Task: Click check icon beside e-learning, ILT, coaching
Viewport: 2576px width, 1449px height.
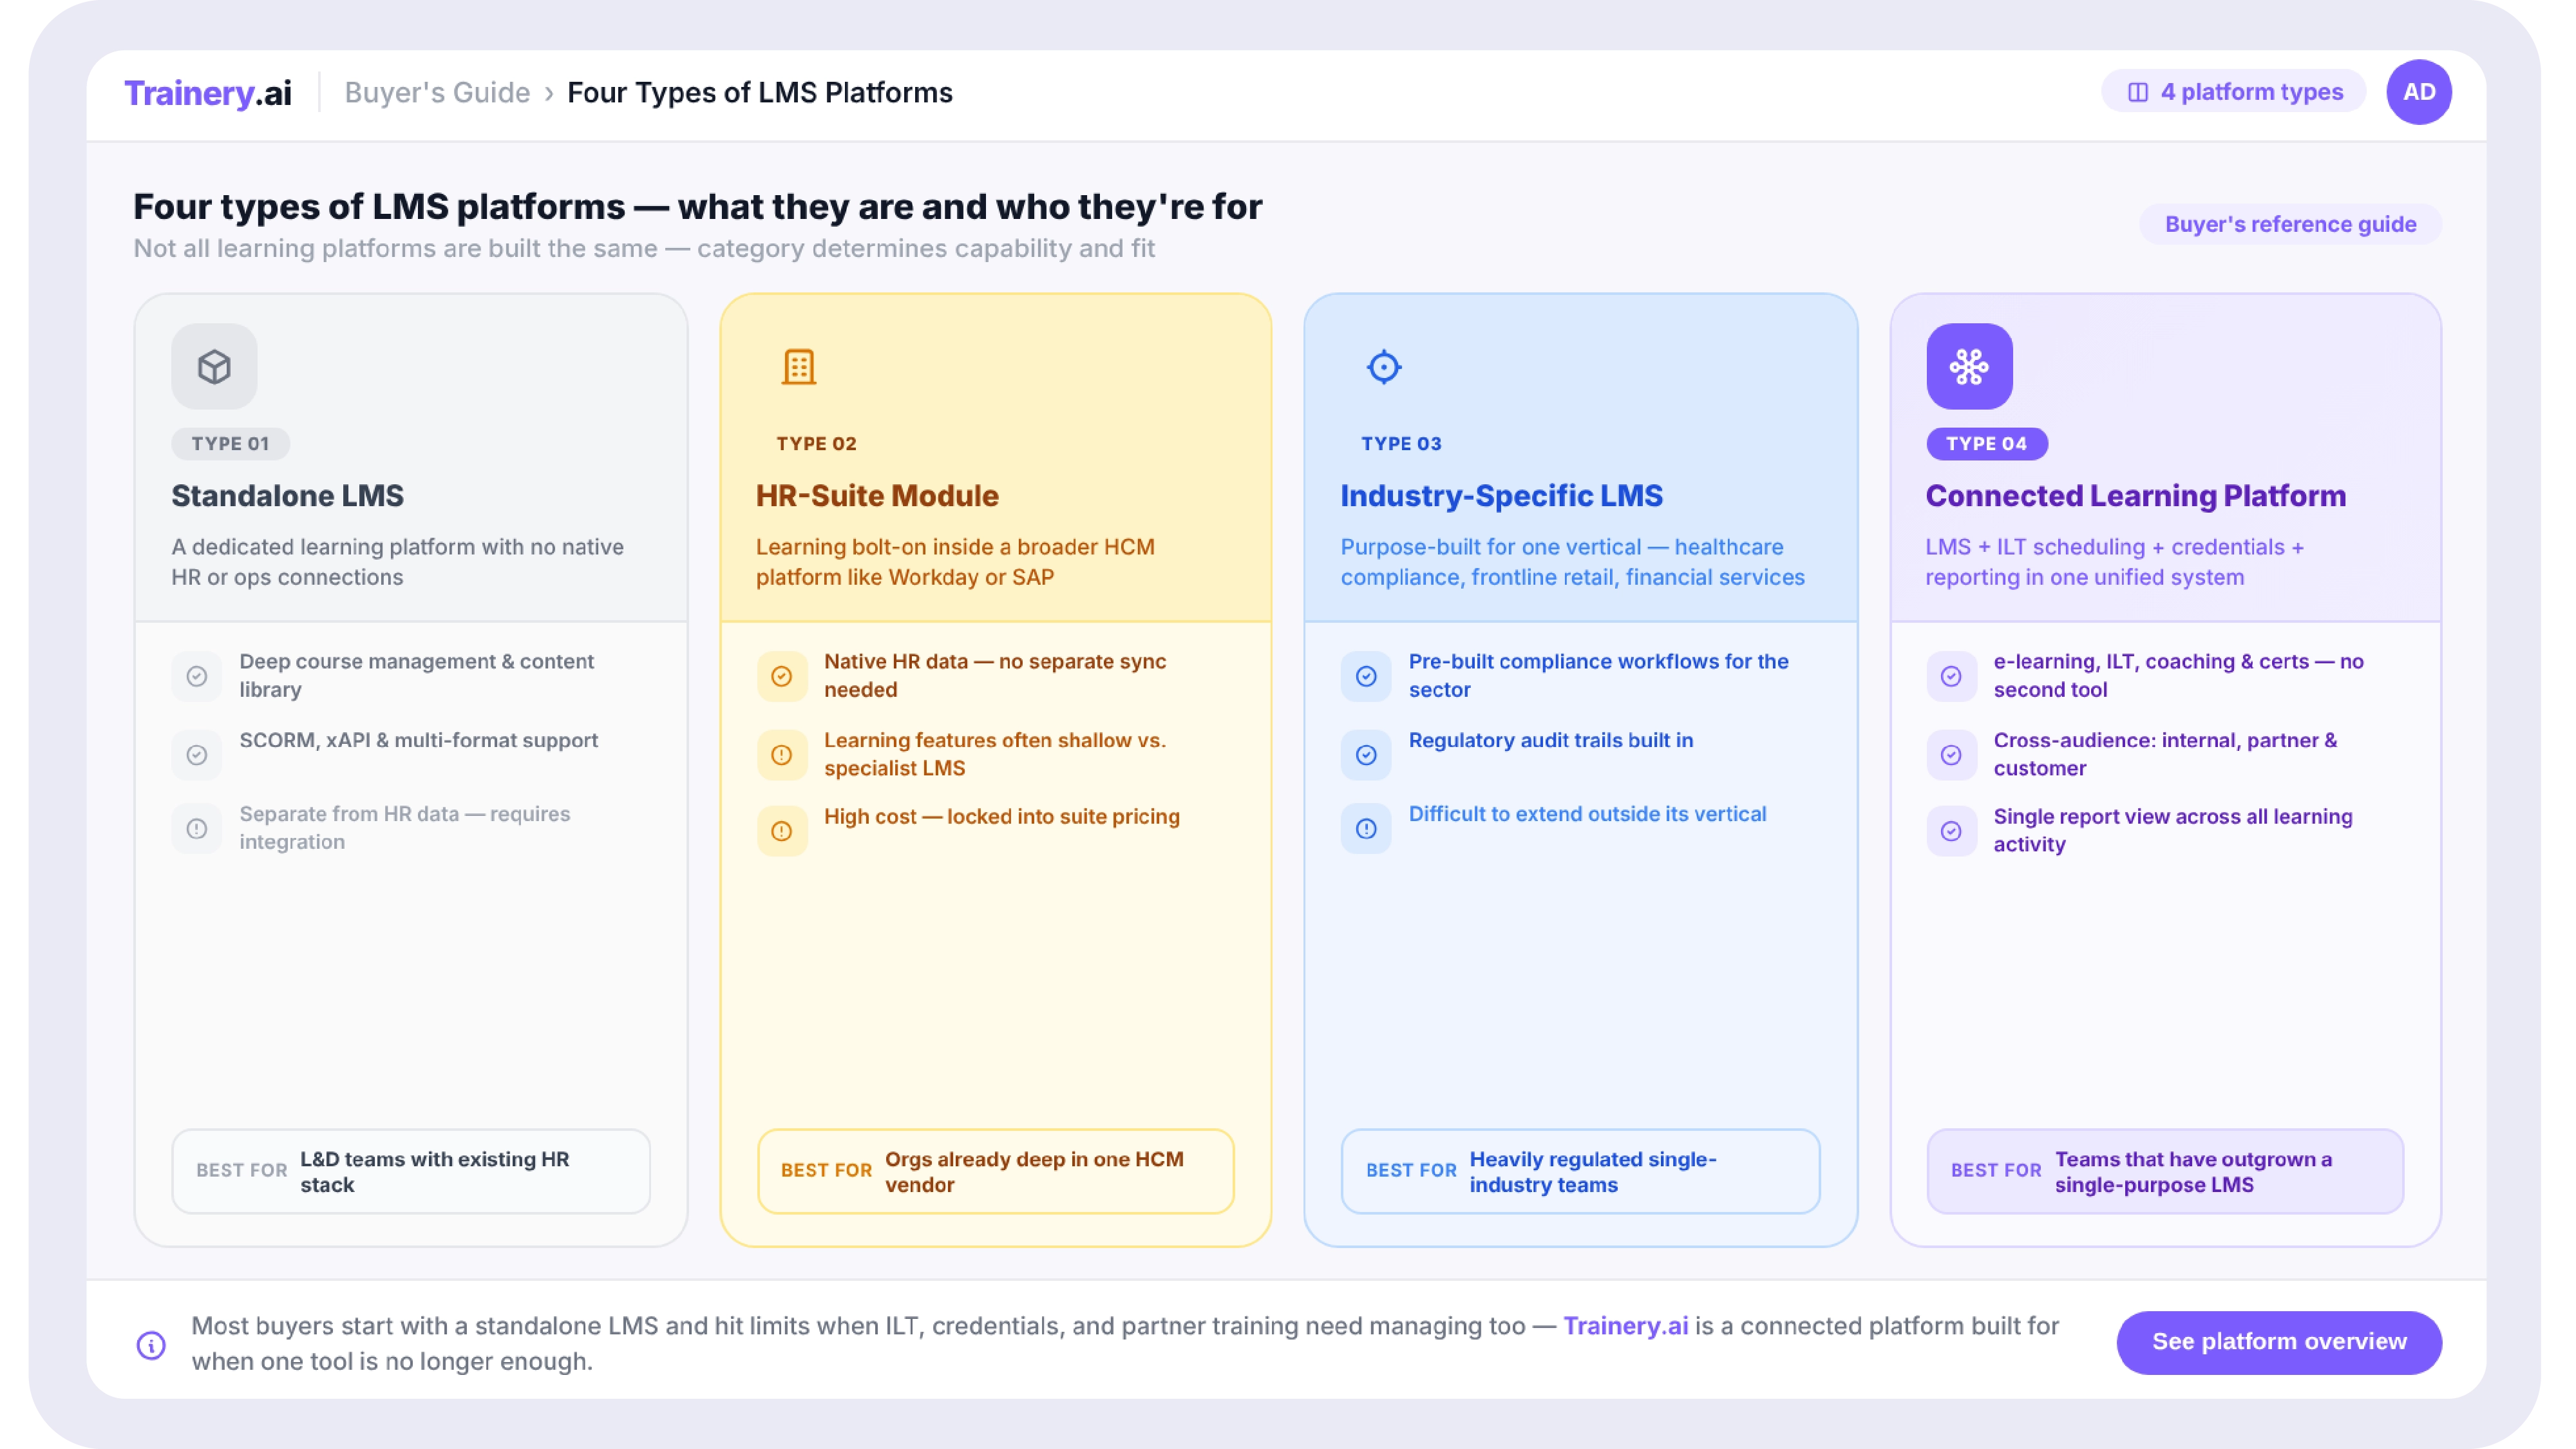Action: (1951, 676)
